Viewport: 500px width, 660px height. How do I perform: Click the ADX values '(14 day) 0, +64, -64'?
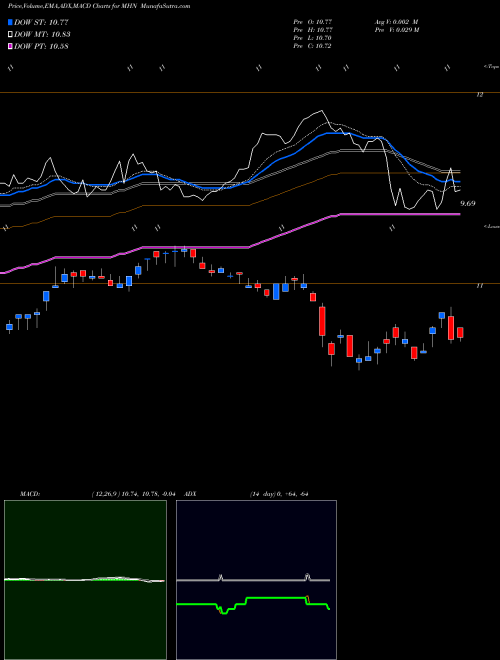(x=279, y=494)
